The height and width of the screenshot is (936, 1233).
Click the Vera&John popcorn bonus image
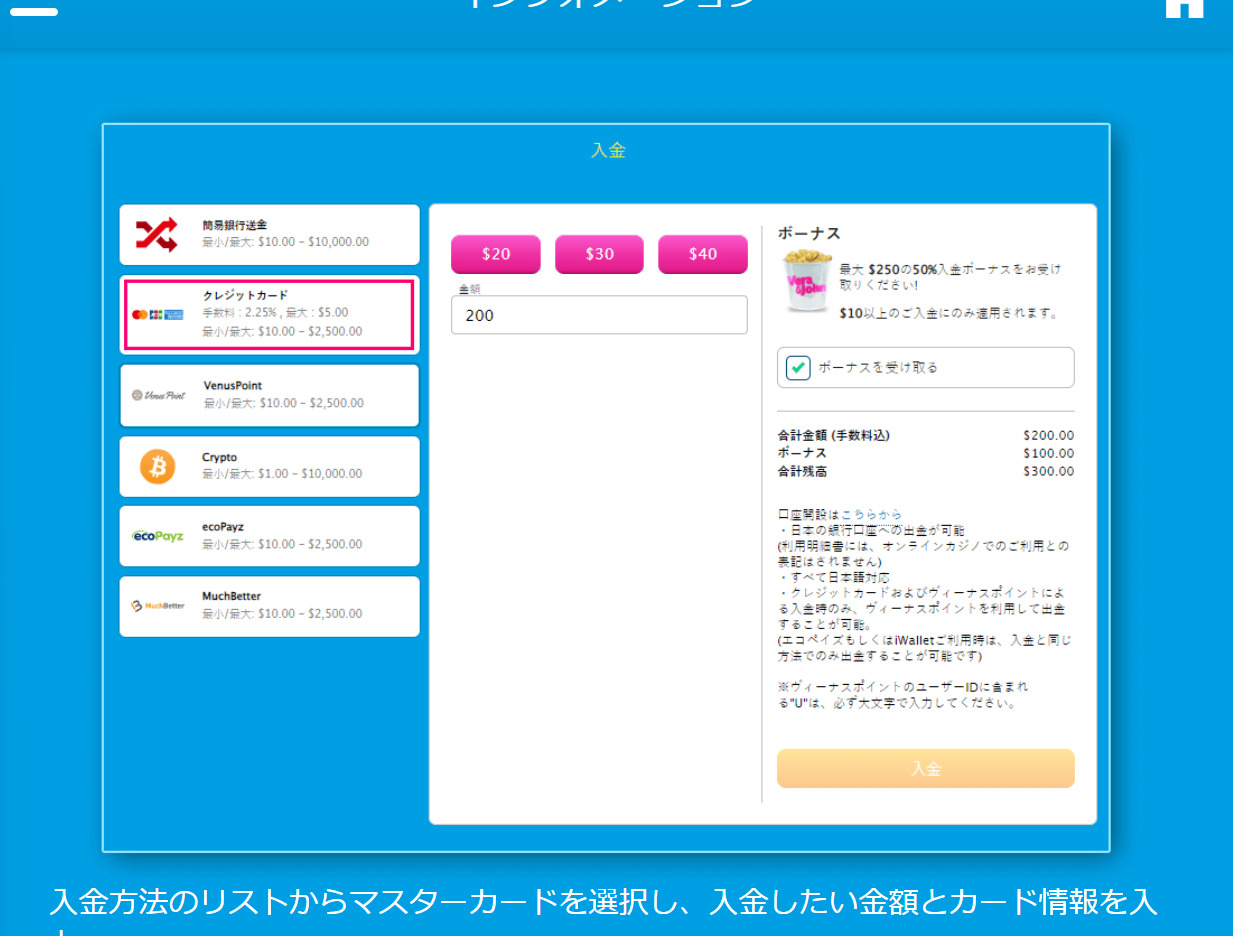pyautogui.click(x=808, y=282)
